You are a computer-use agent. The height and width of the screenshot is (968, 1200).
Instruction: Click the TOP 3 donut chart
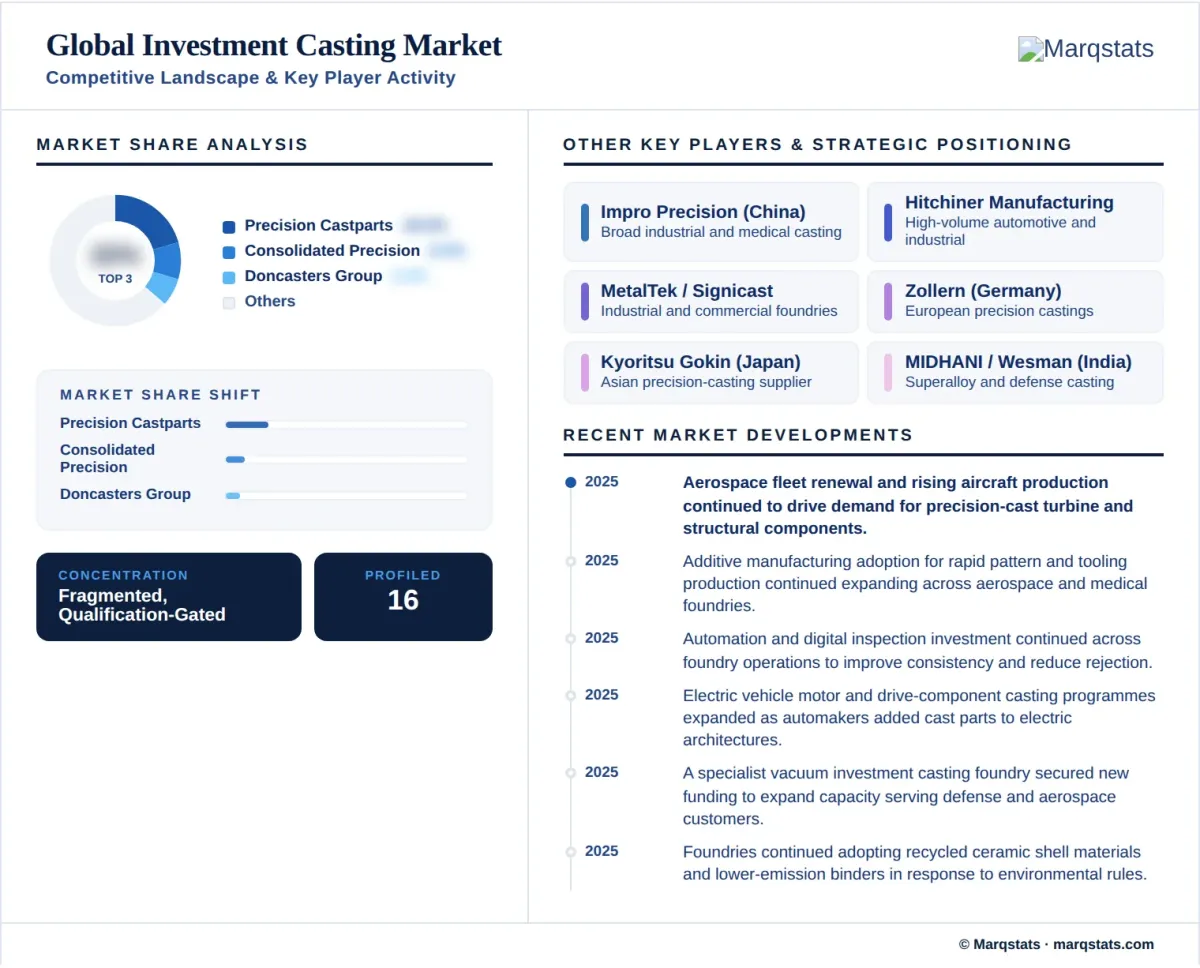point(115,260)
